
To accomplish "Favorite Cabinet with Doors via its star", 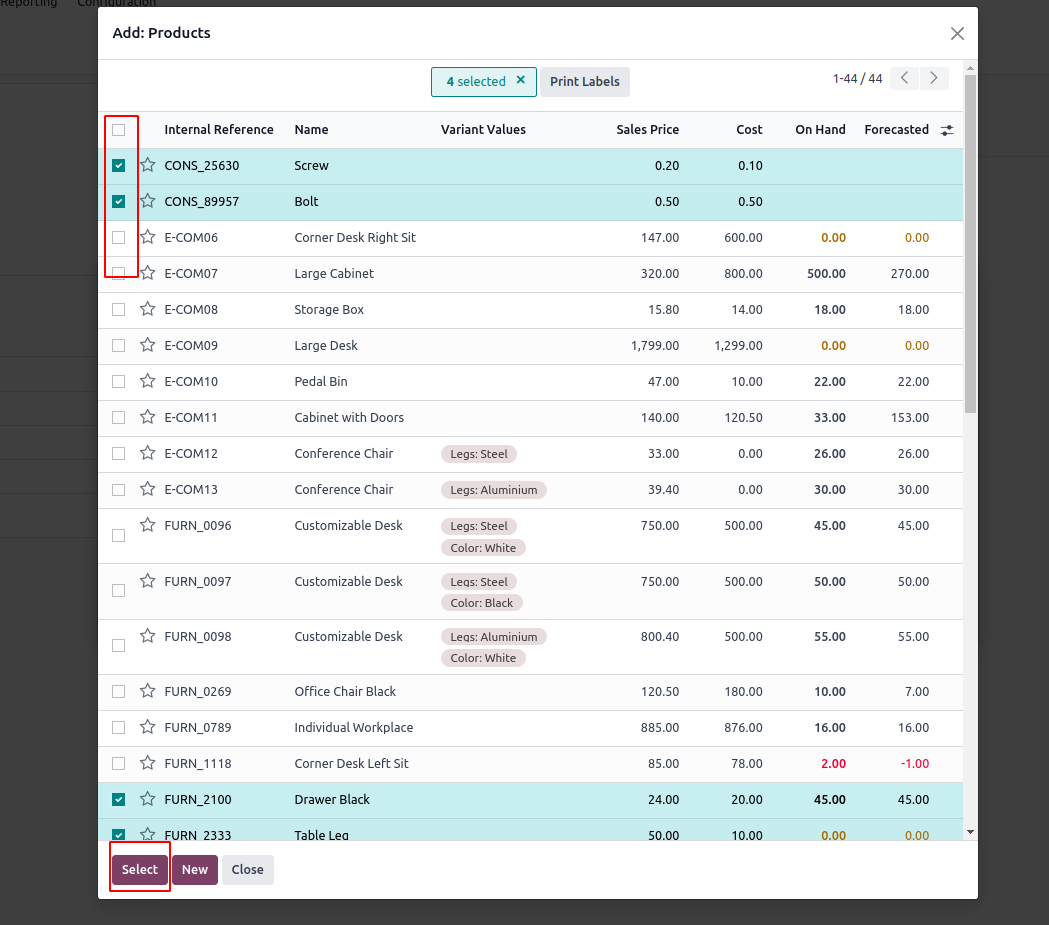I will (x=148, y=417).
